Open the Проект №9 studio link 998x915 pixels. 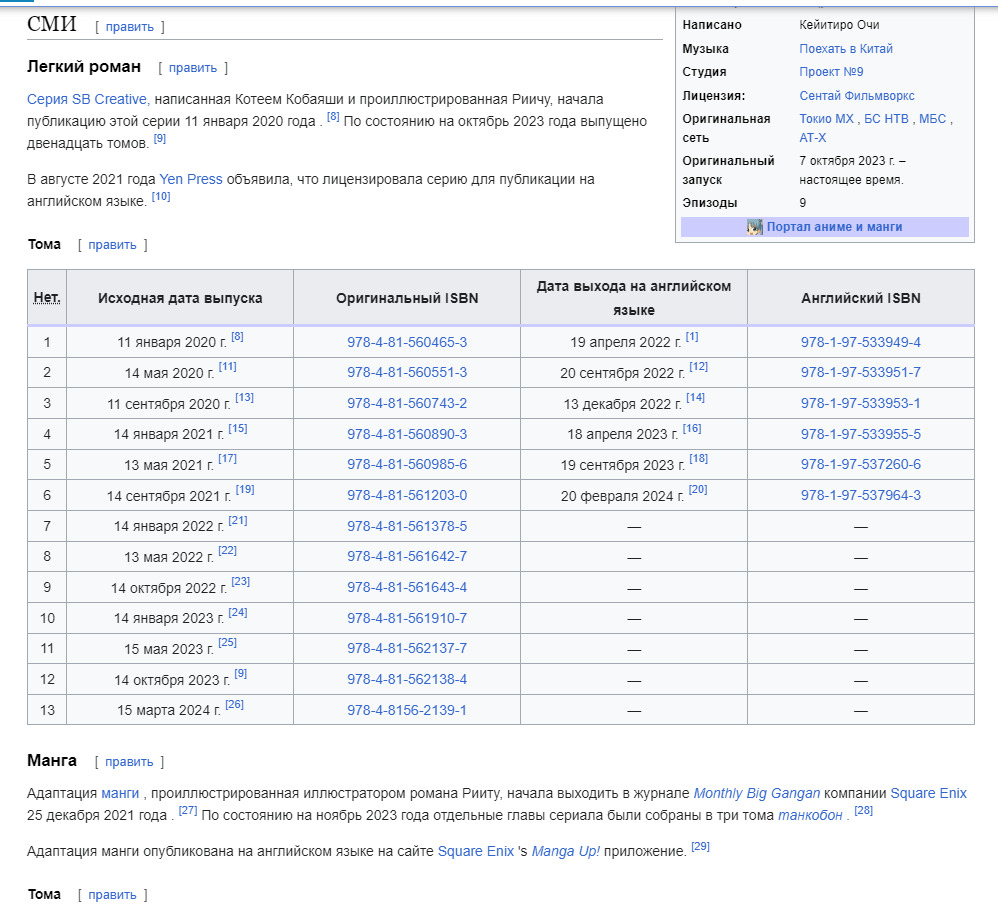pos(831,72)
